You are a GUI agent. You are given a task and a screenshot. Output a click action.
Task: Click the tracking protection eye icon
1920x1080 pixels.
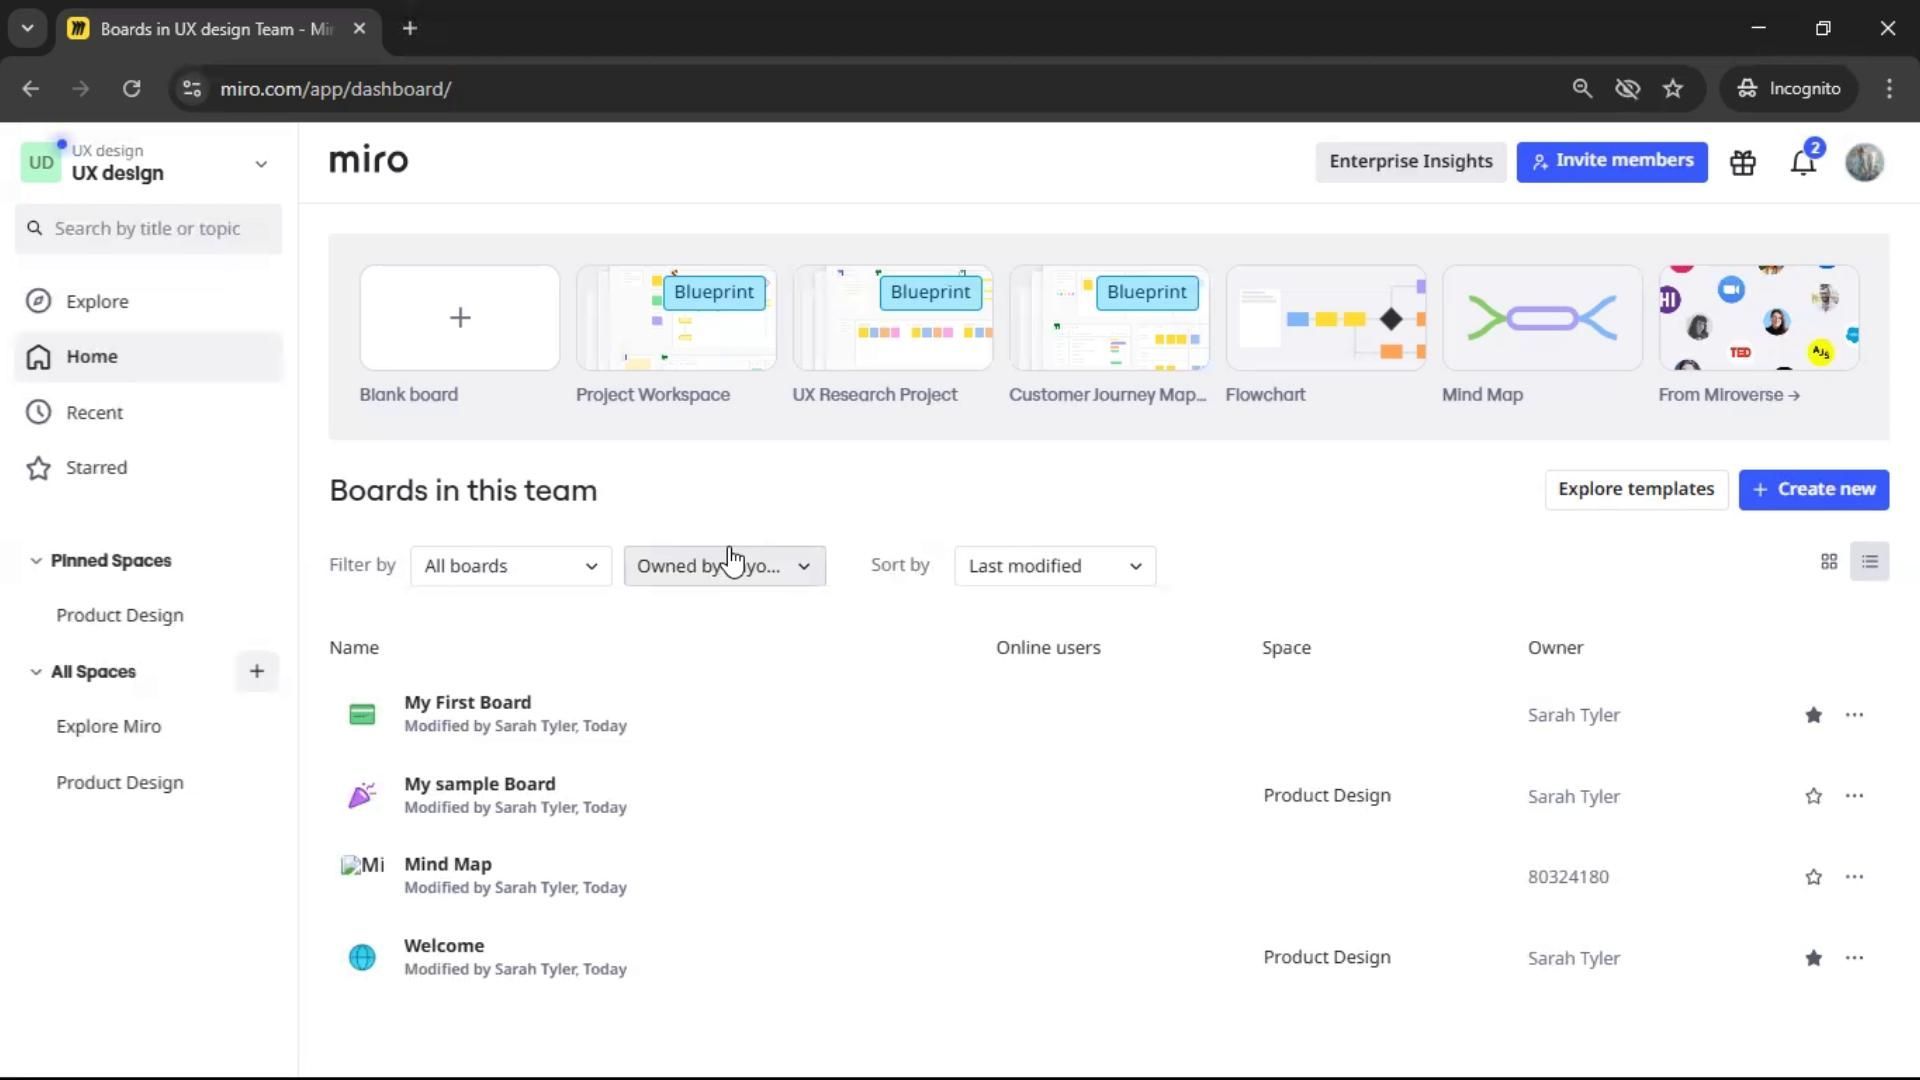pyautogui.click(x=1627, y=89)
